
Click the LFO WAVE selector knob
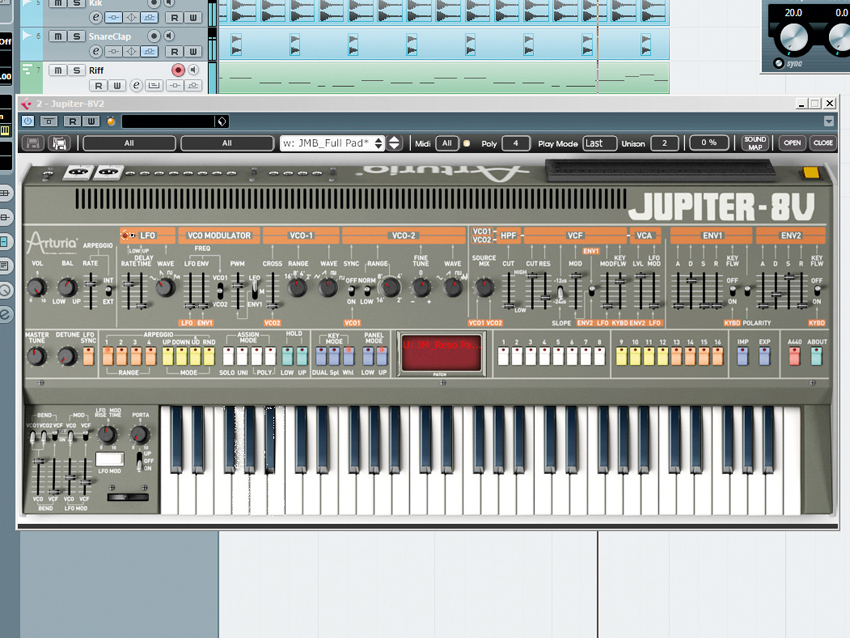(x=165, y=287)
